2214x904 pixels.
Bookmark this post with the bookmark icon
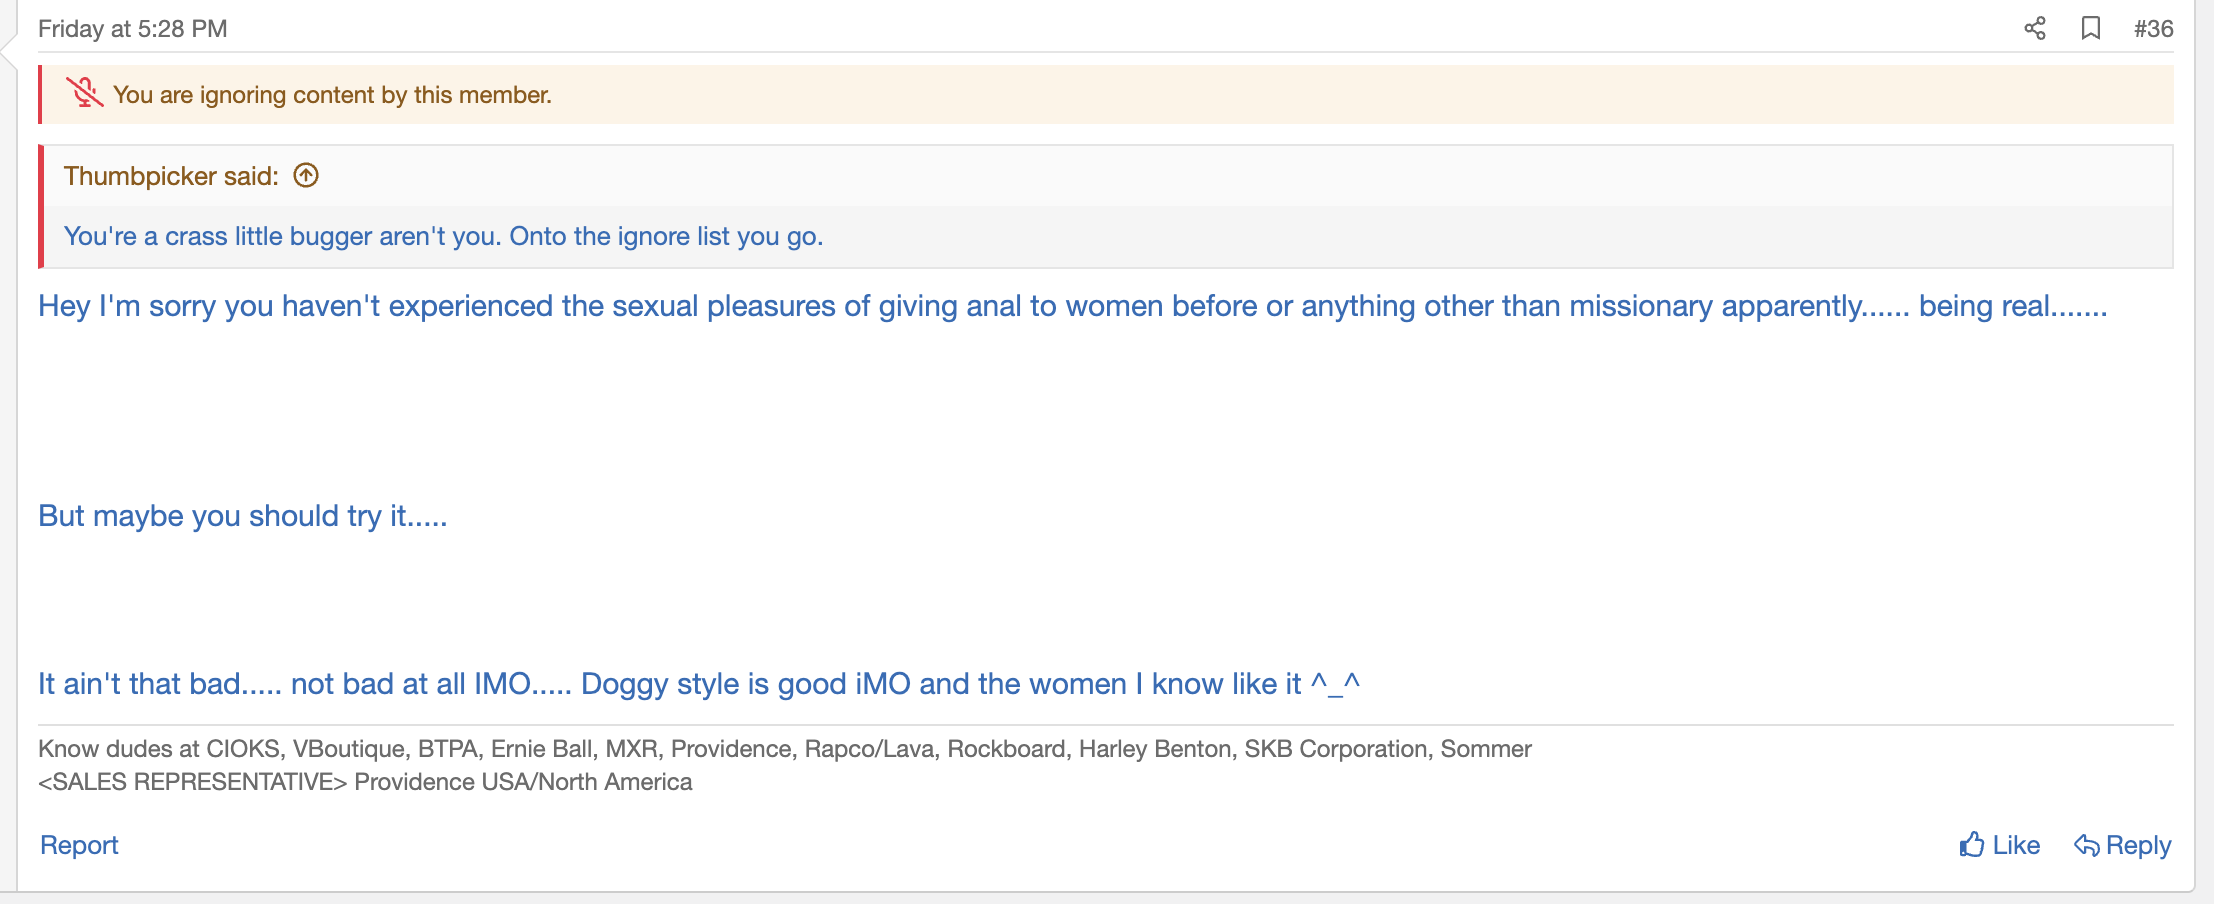click(x=2090, y=28)
